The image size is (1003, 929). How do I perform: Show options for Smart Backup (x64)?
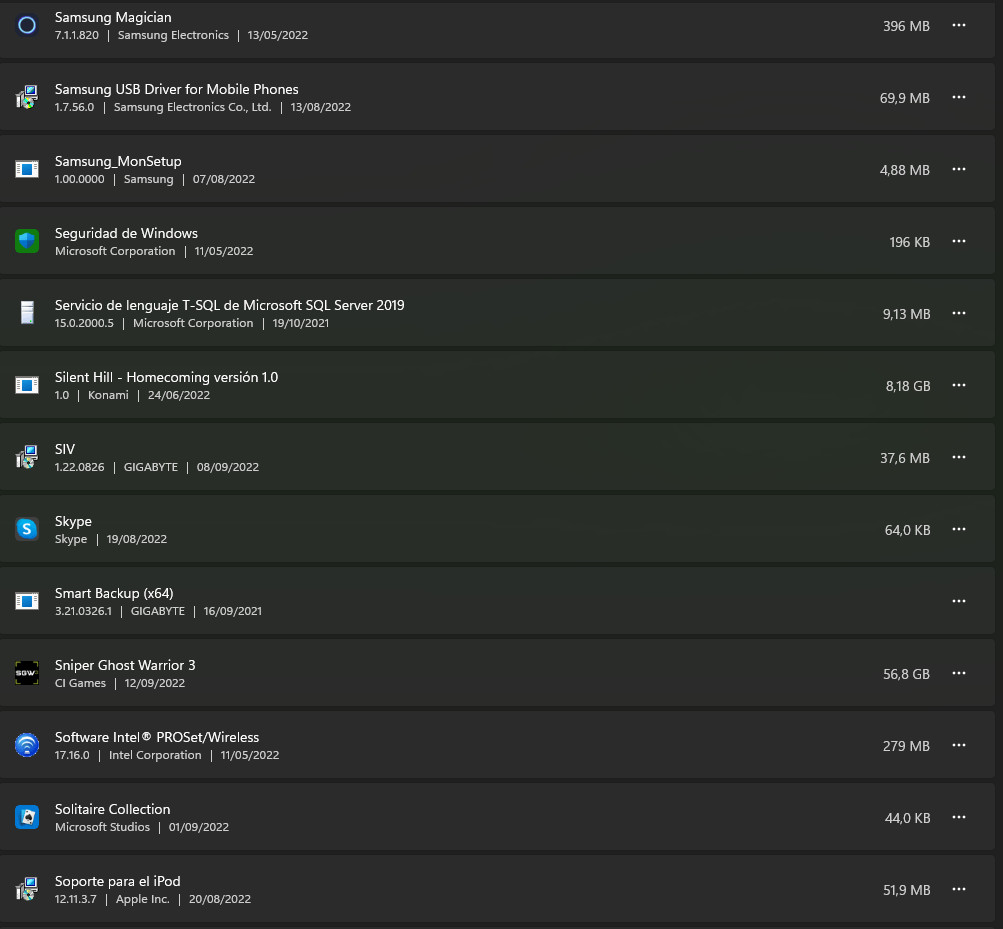pyautogui.click(x=959, y=601)
